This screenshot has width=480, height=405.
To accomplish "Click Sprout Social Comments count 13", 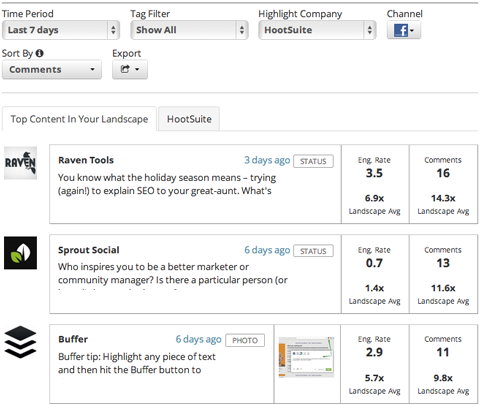I will [x=443, y=263].
